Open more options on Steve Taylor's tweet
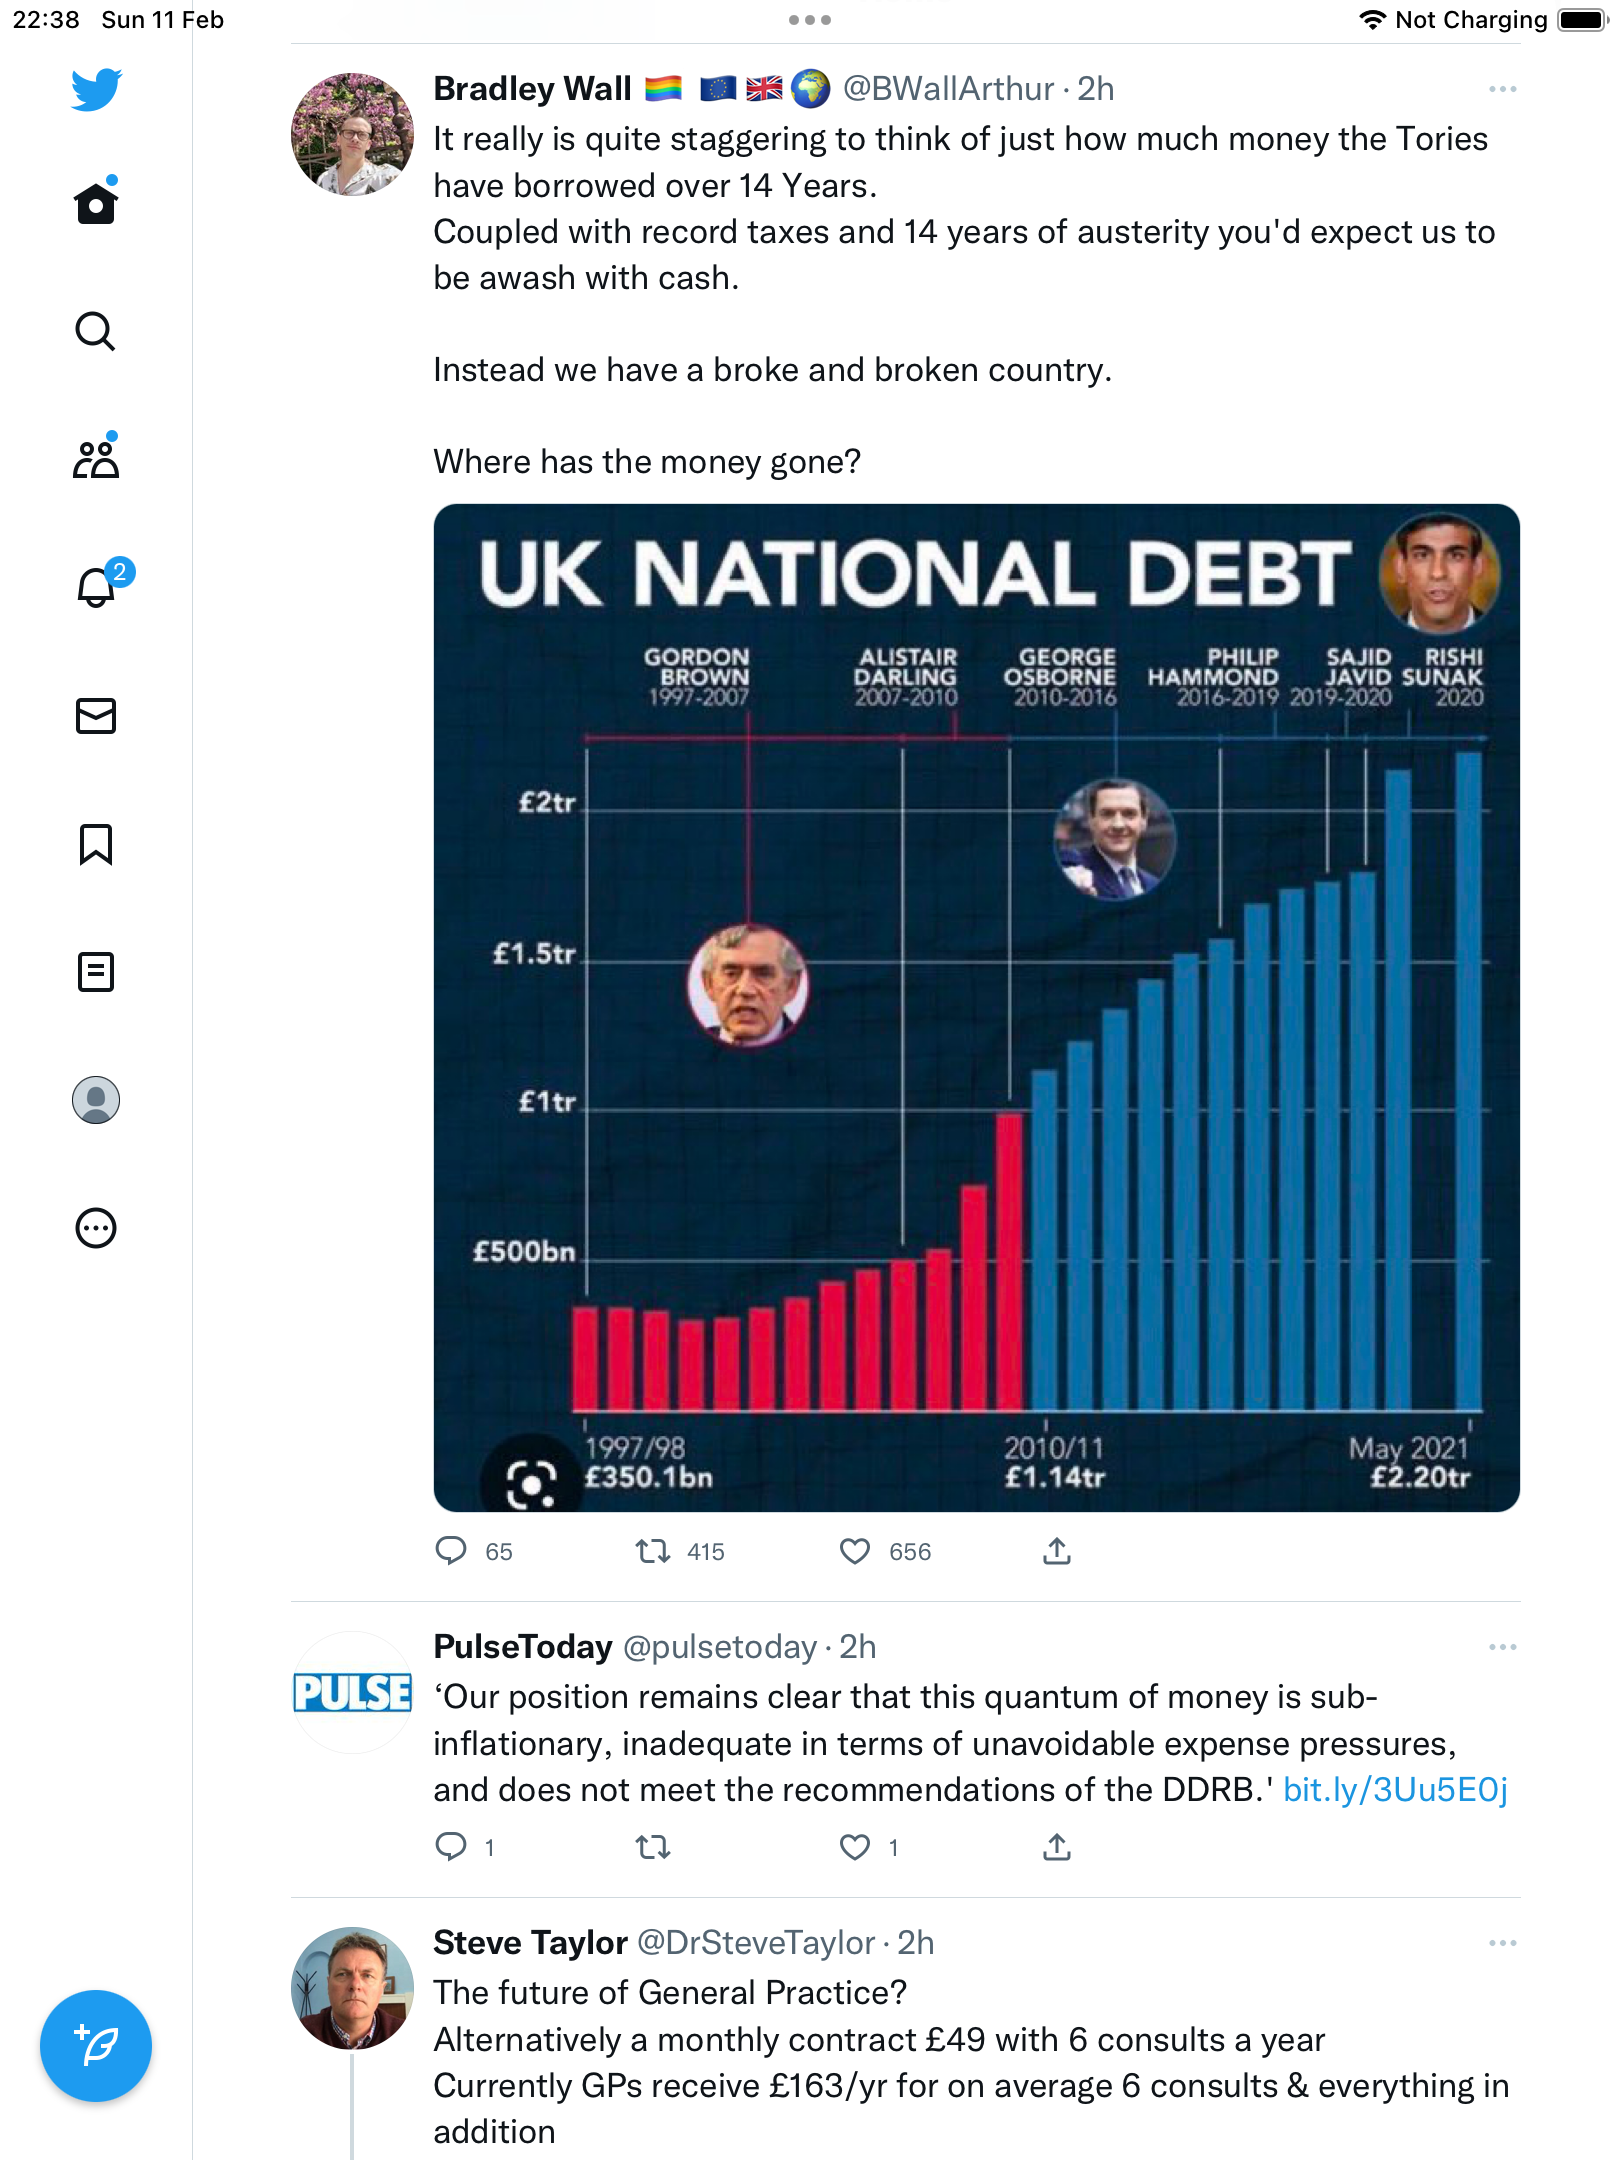The image size is (1620, 2160). 1502,1943
